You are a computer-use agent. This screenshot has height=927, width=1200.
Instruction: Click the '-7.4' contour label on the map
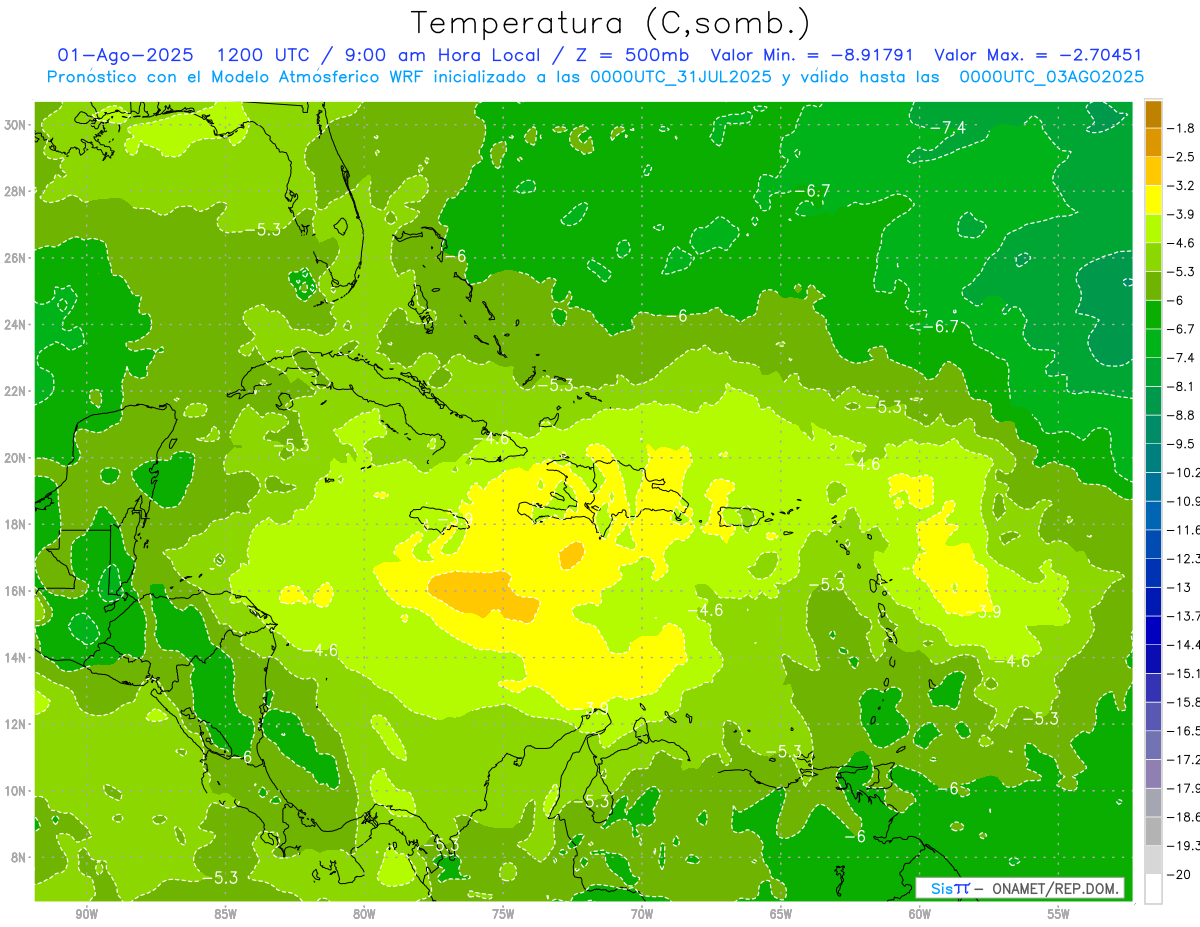(x=947, y=127)
